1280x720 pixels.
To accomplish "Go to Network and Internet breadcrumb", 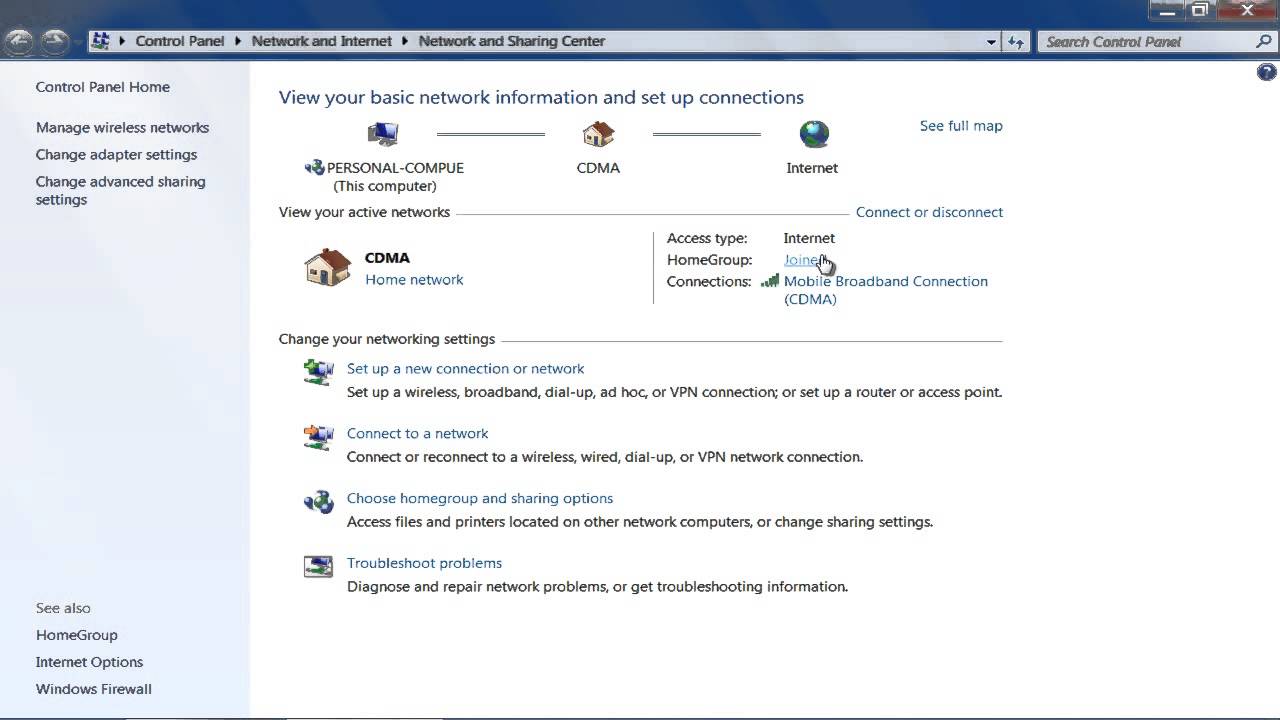I will pyautogui.click(x=322, y=41).
